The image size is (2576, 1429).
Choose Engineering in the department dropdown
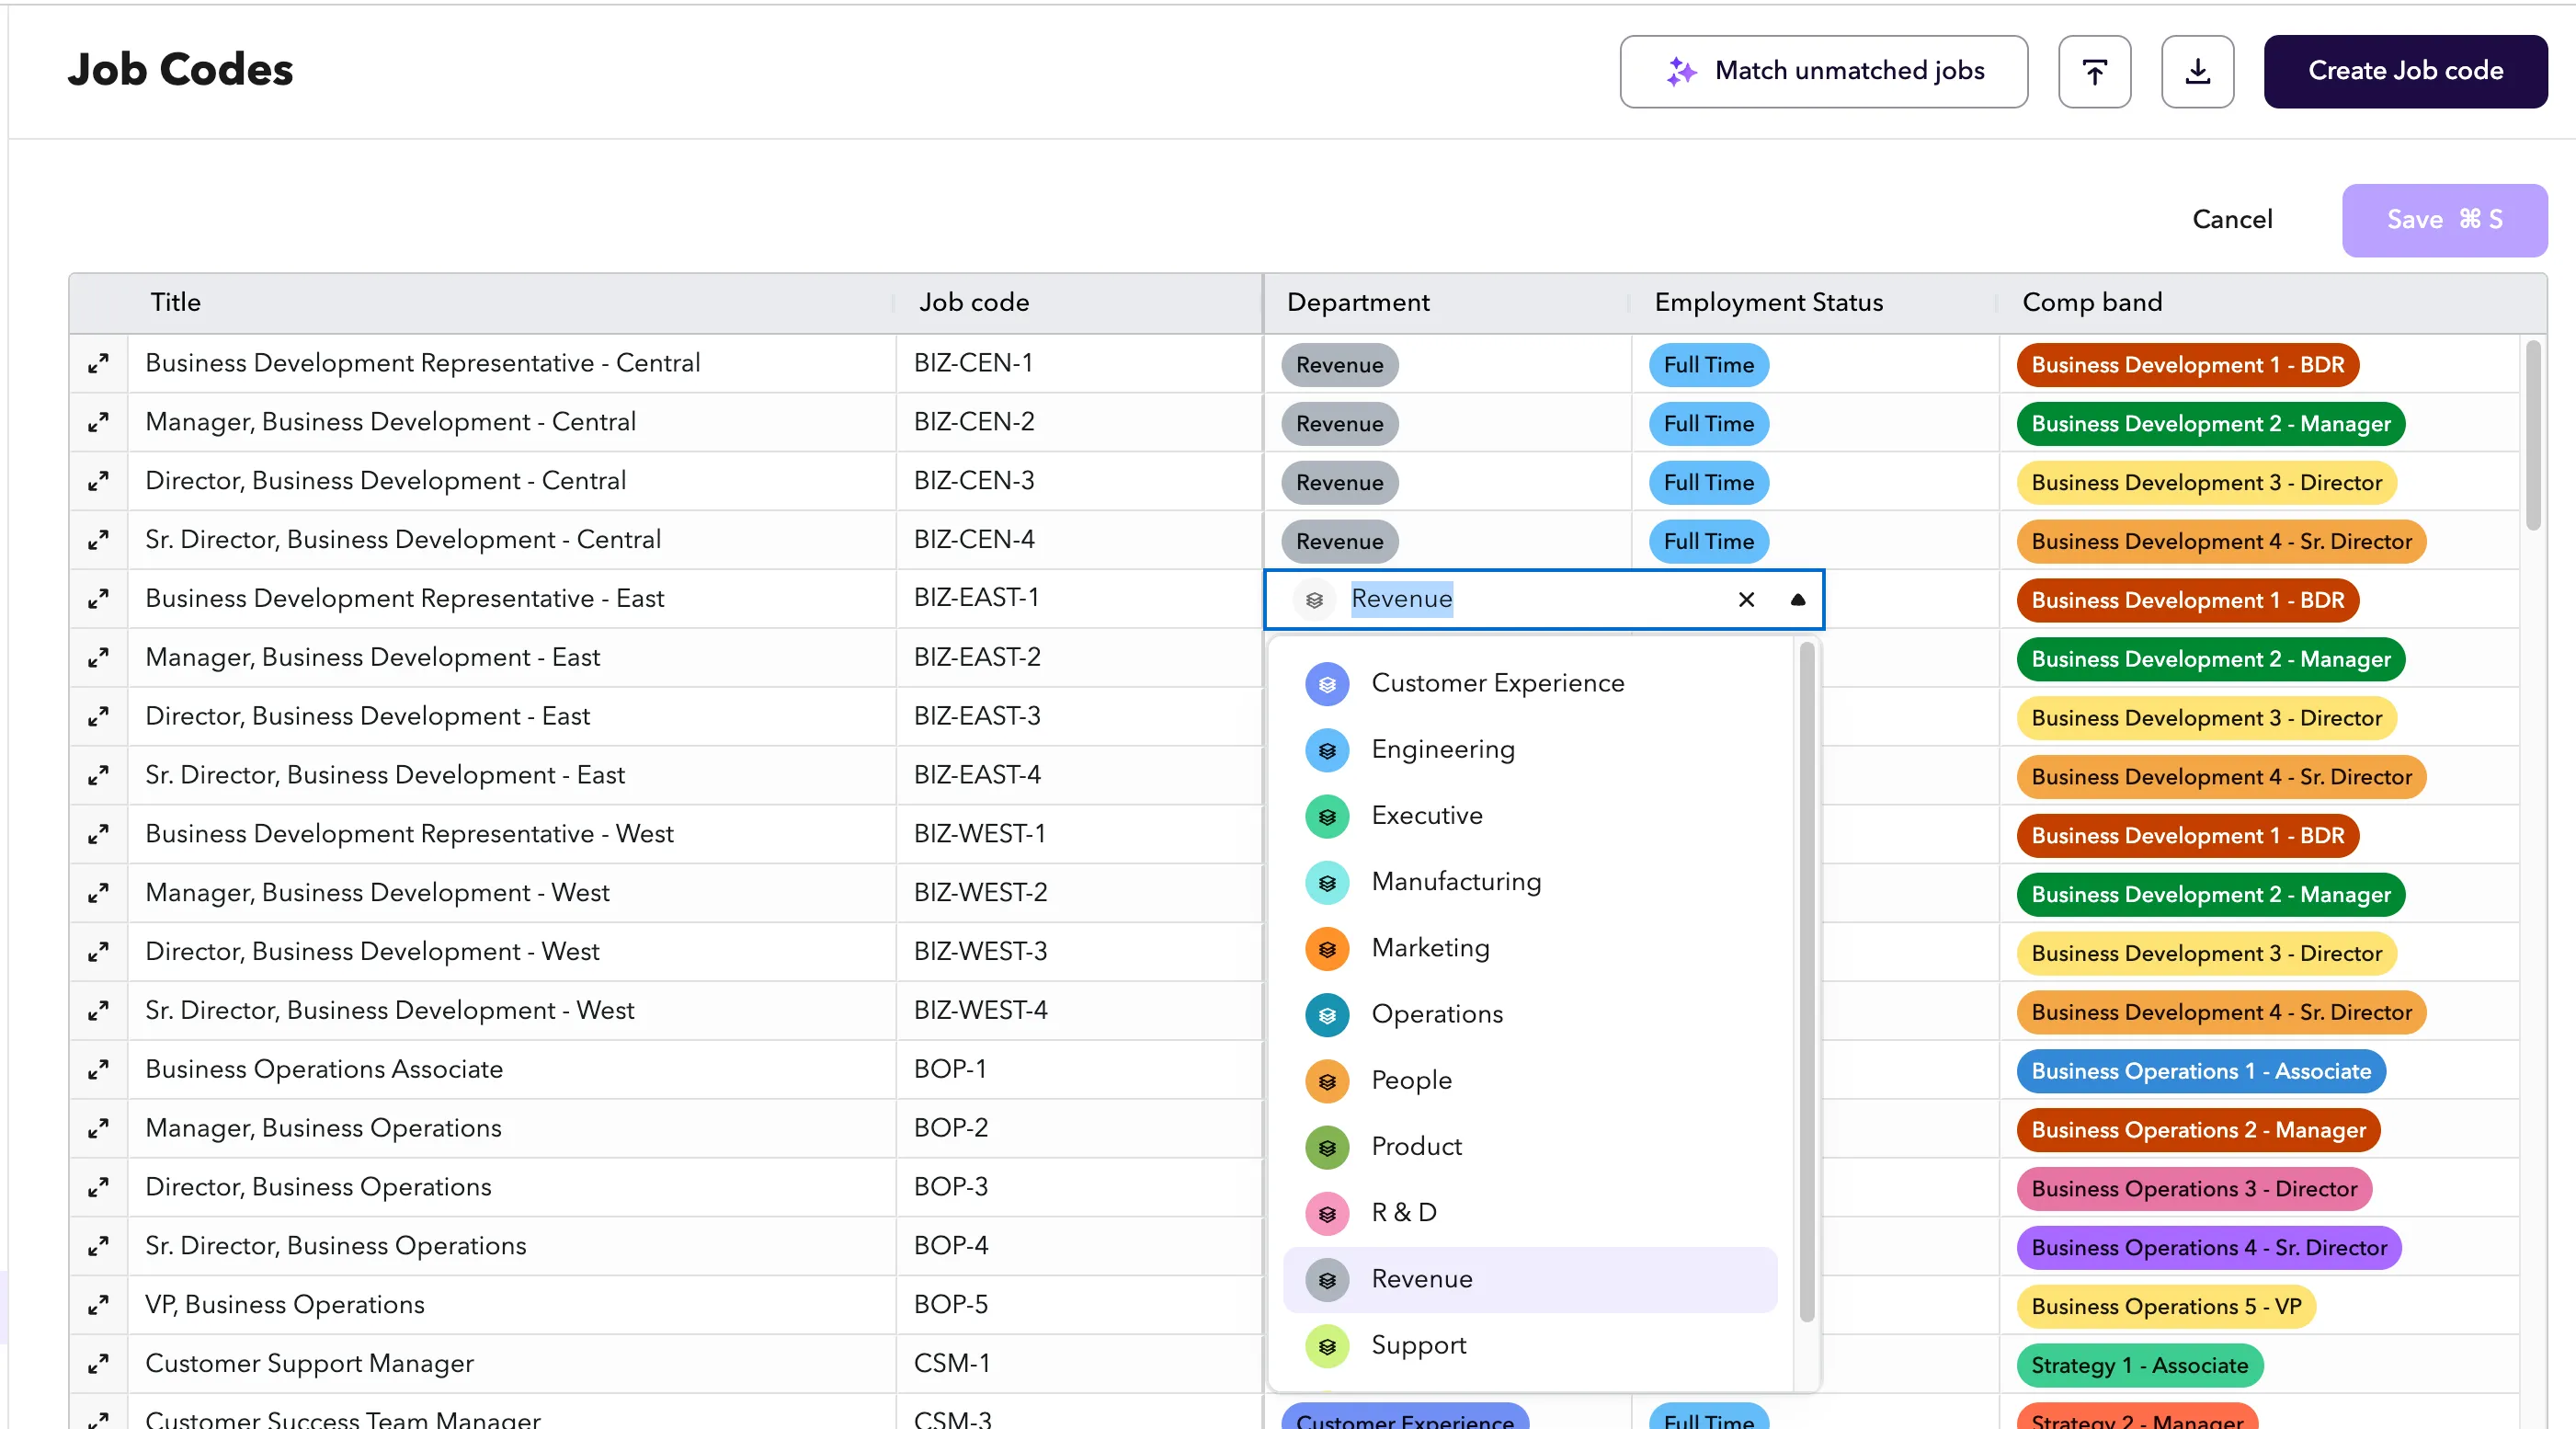[x=1530, y=749]
